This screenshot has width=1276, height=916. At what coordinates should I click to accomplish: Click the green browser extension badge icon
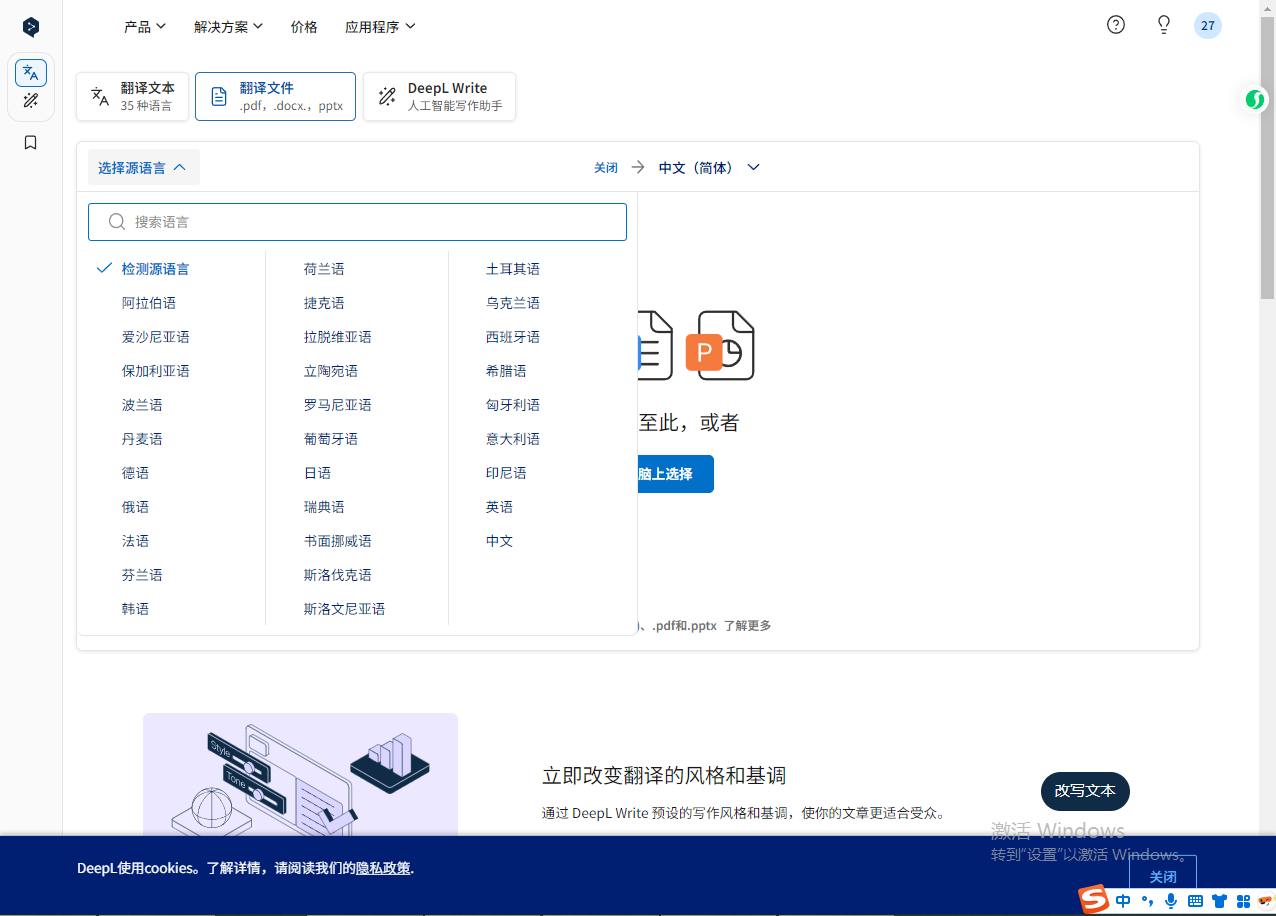tap(1254, 99)
